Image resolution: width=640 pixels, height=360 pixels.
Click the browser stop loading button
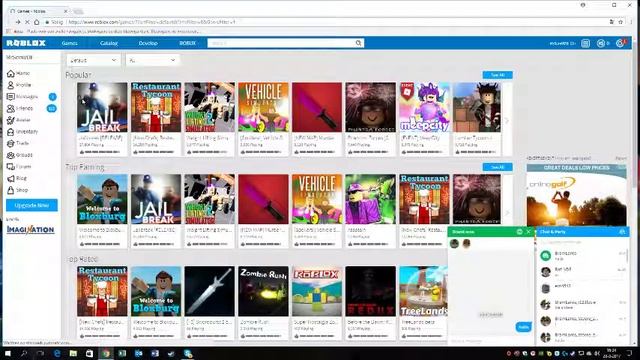[x=27, y=22]
